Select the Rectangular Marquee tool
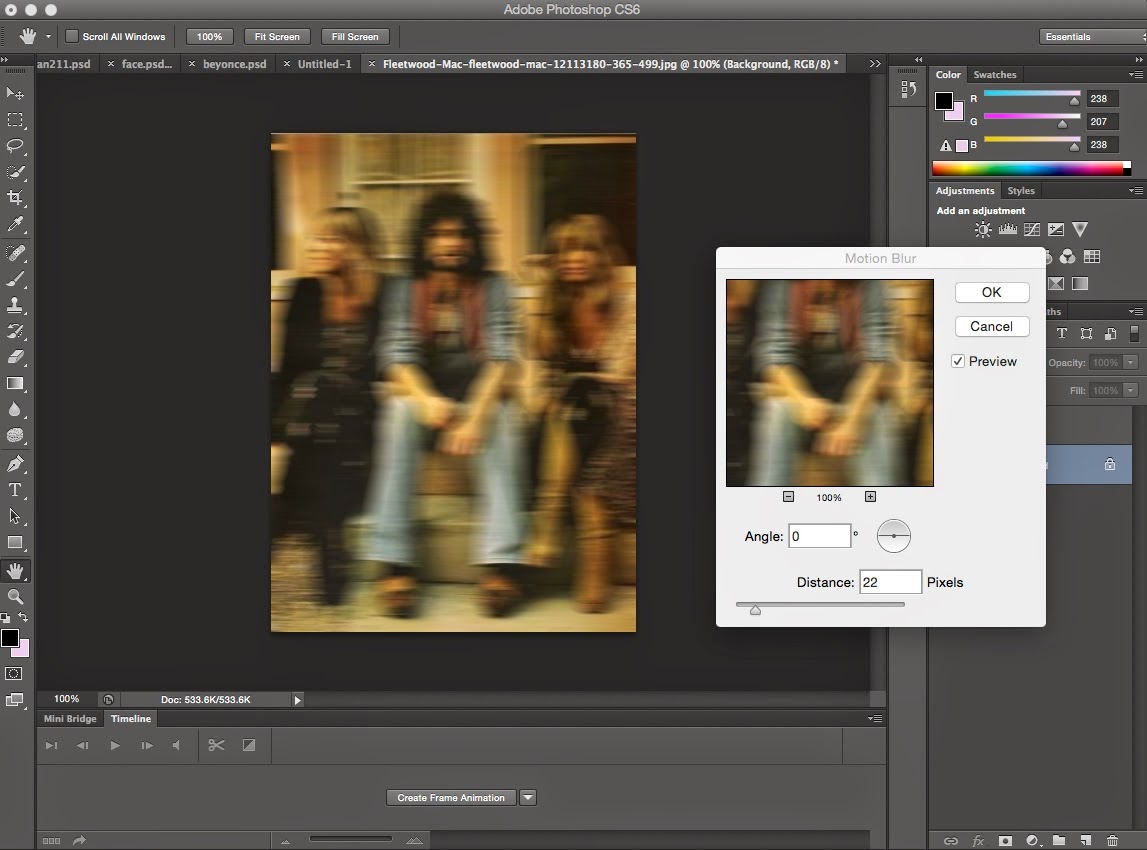 [x=15, y=119]
